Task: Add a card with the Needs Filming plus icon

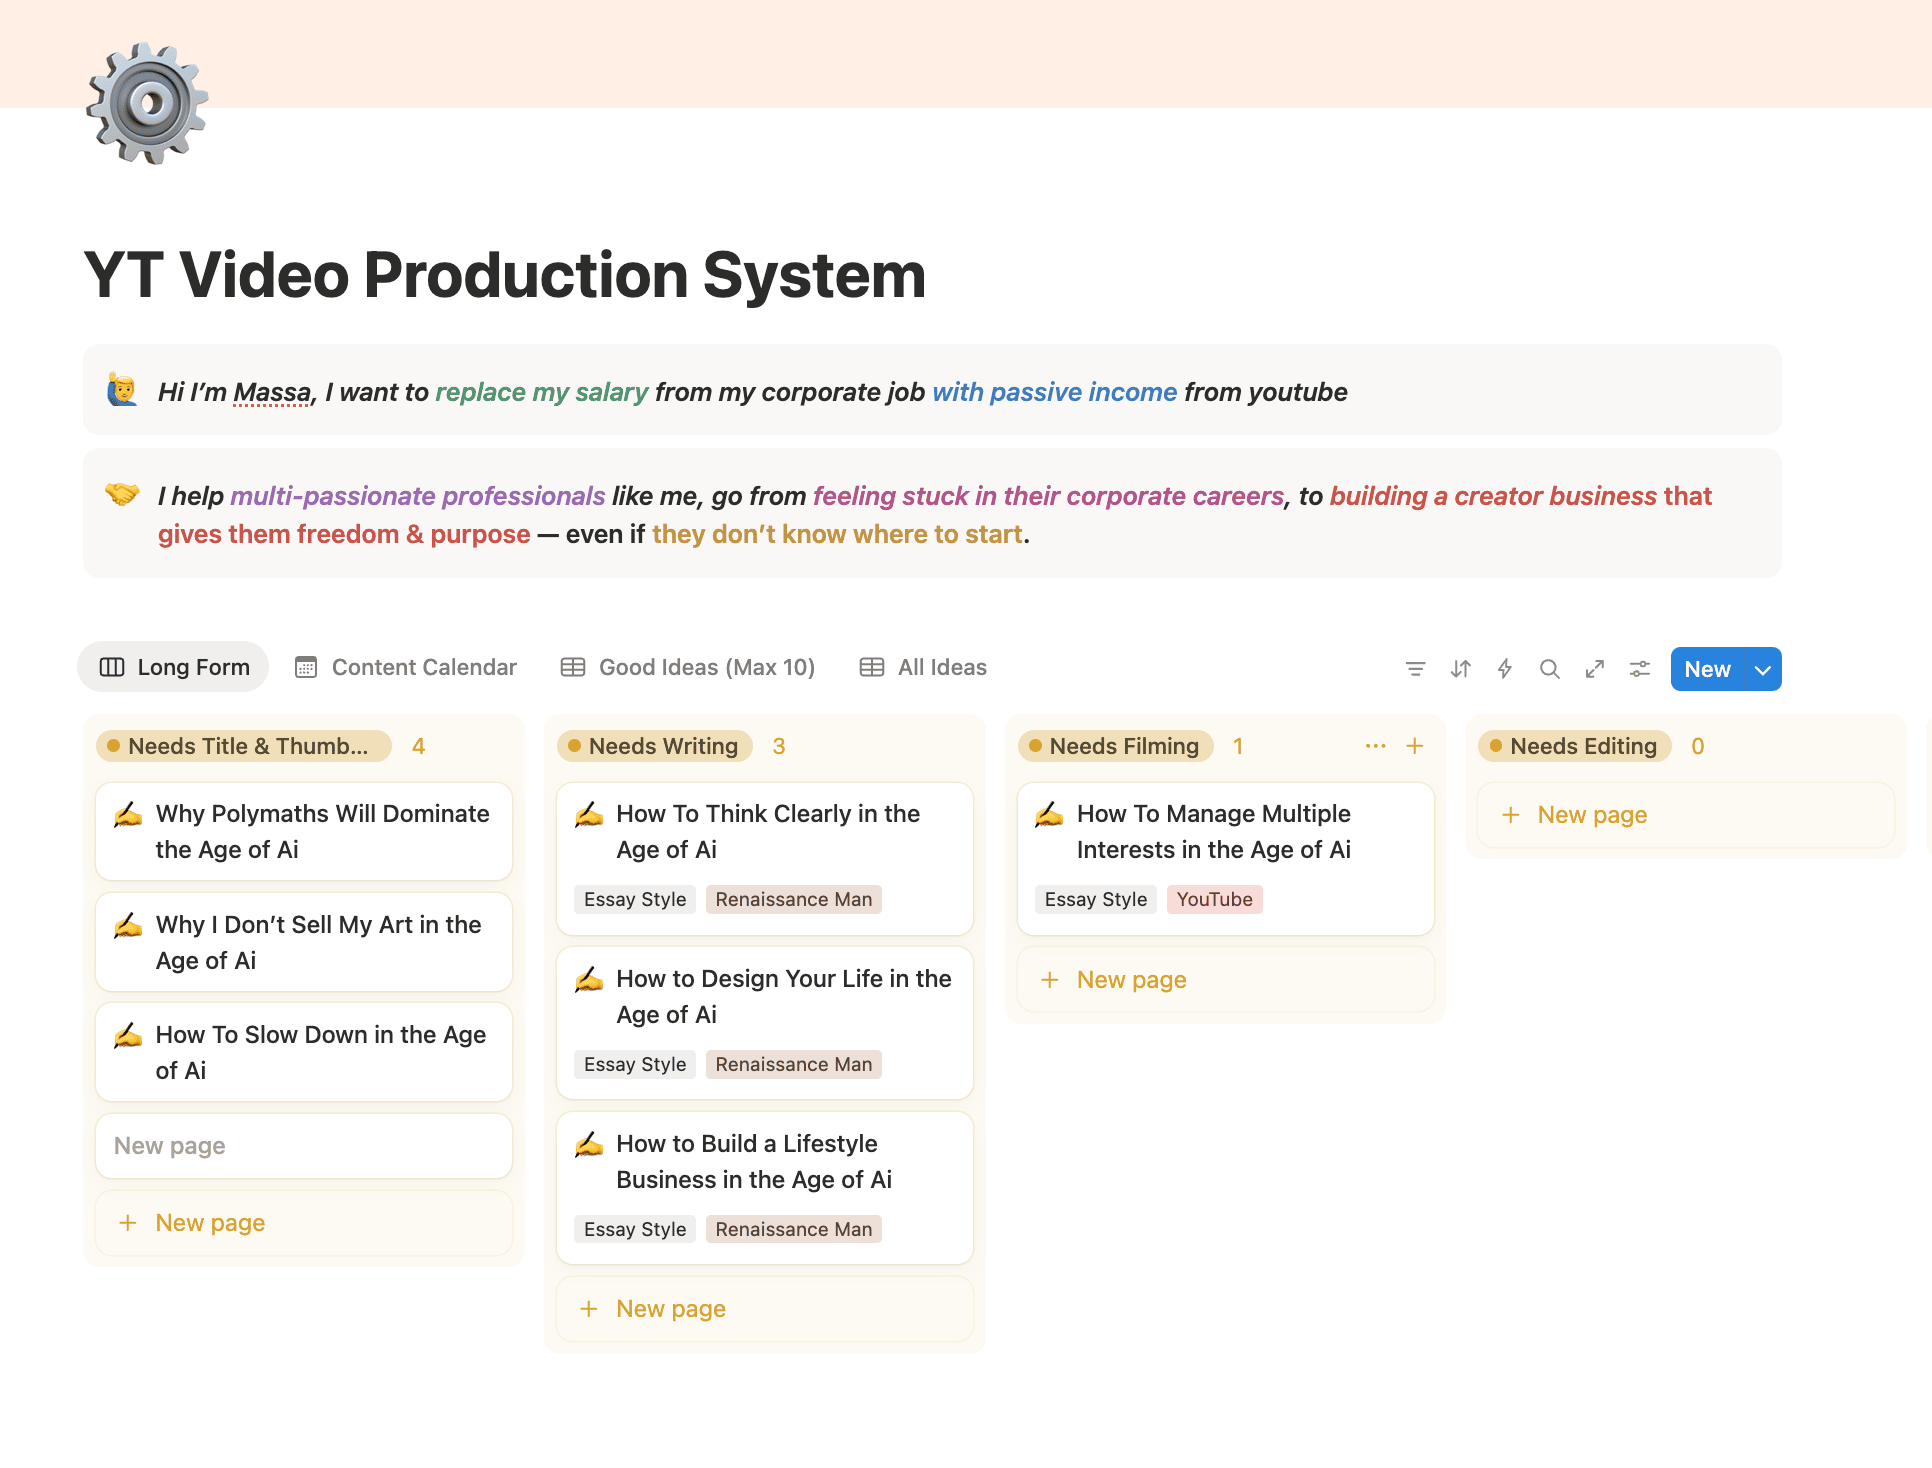Action: (x=1415, y=746)
